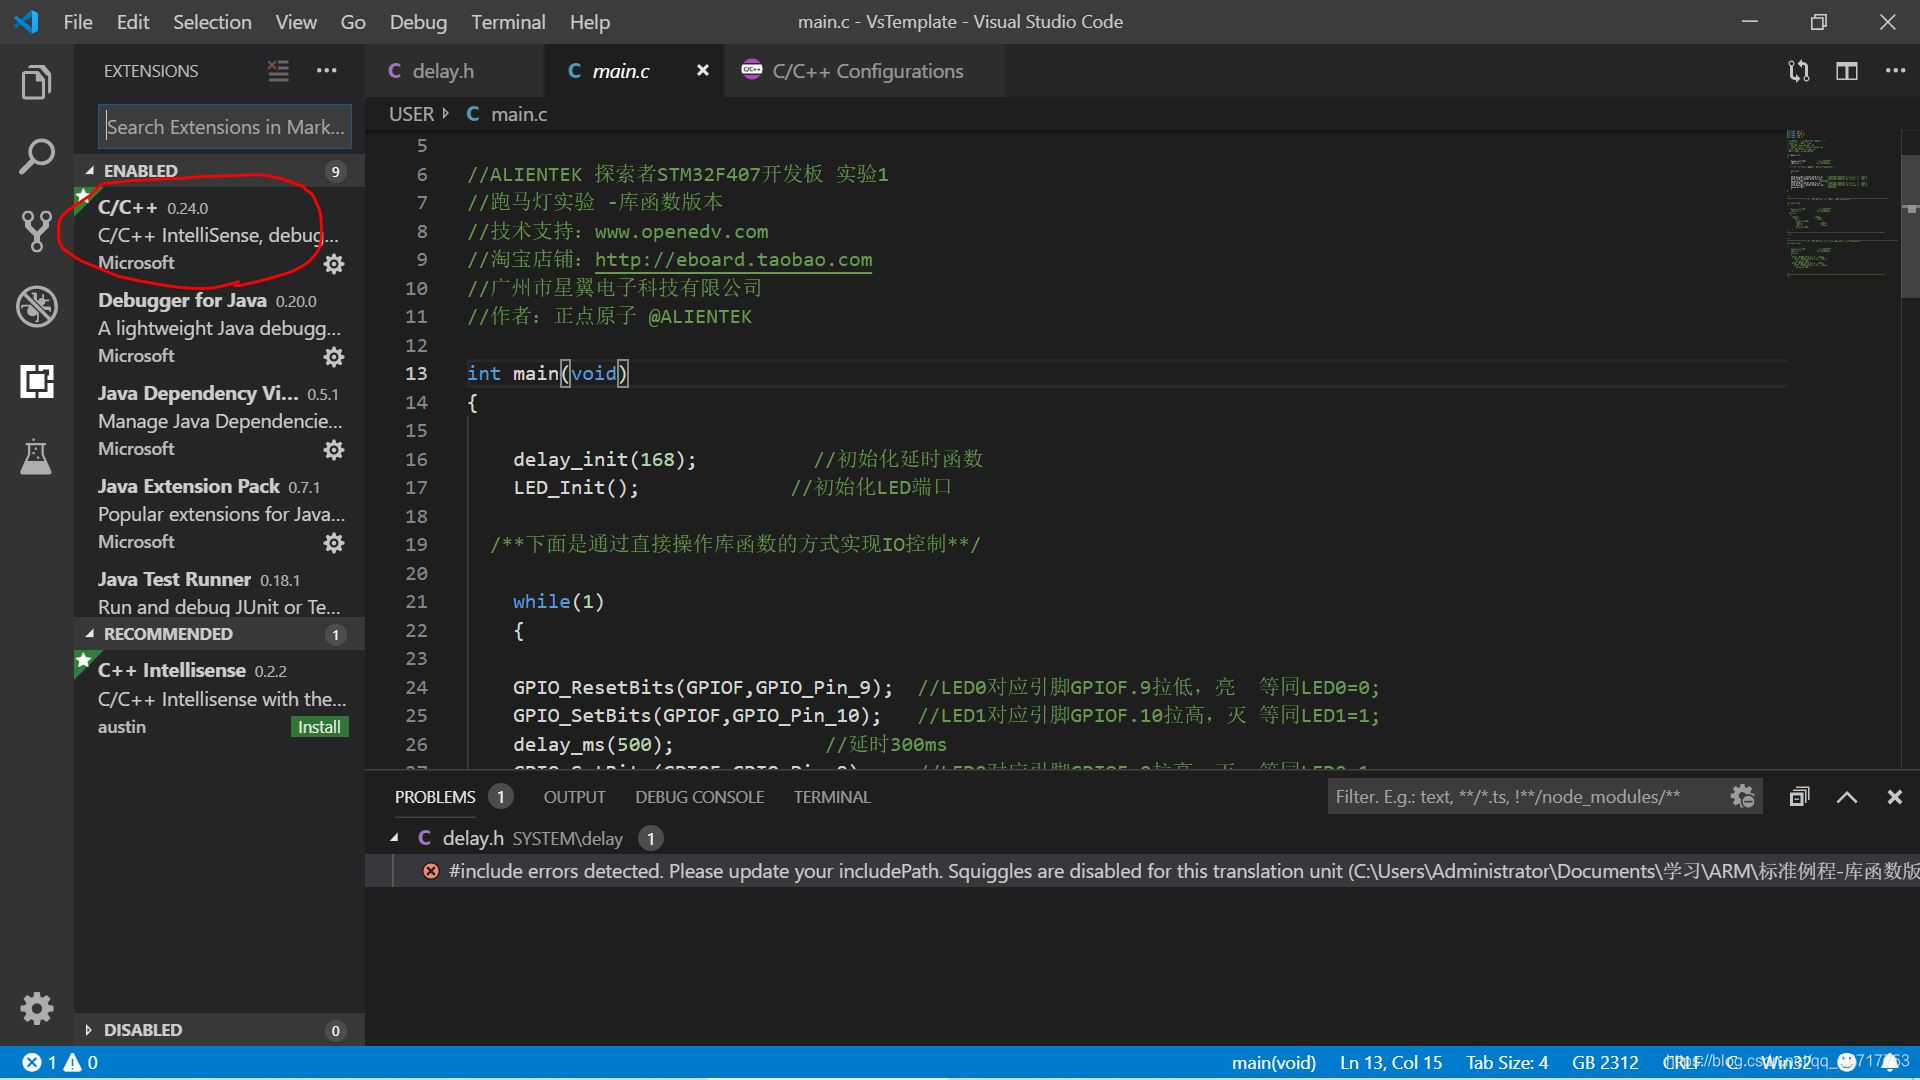Open C/C++ extension manage gear
Viewport: 1920px width, 1080px height.
tap(334, 264)
